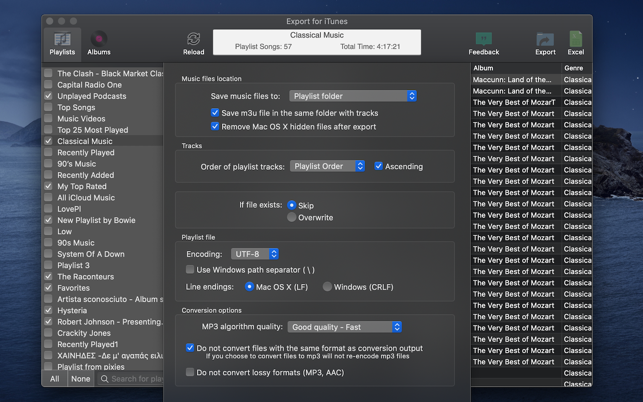The height and width of the screenshot is (402, 643).
Task: Click the All selection button
Action: 55,379
